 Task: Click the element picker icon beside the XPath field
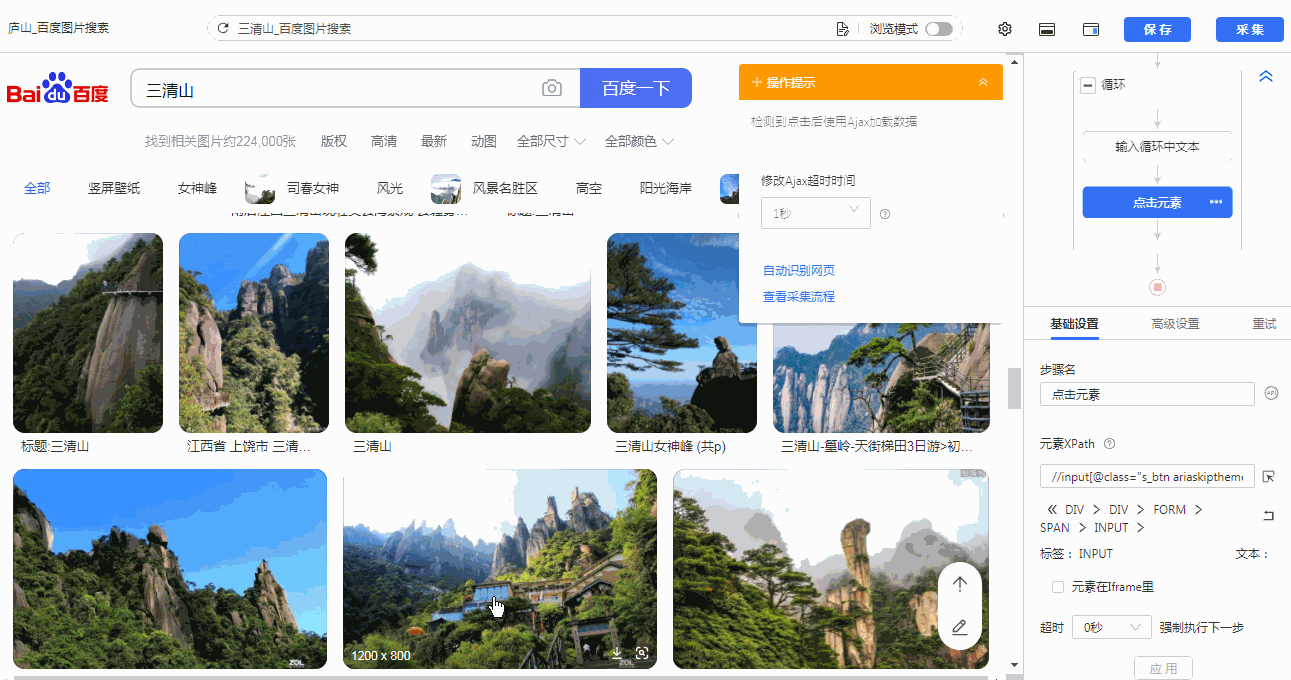1269,477
